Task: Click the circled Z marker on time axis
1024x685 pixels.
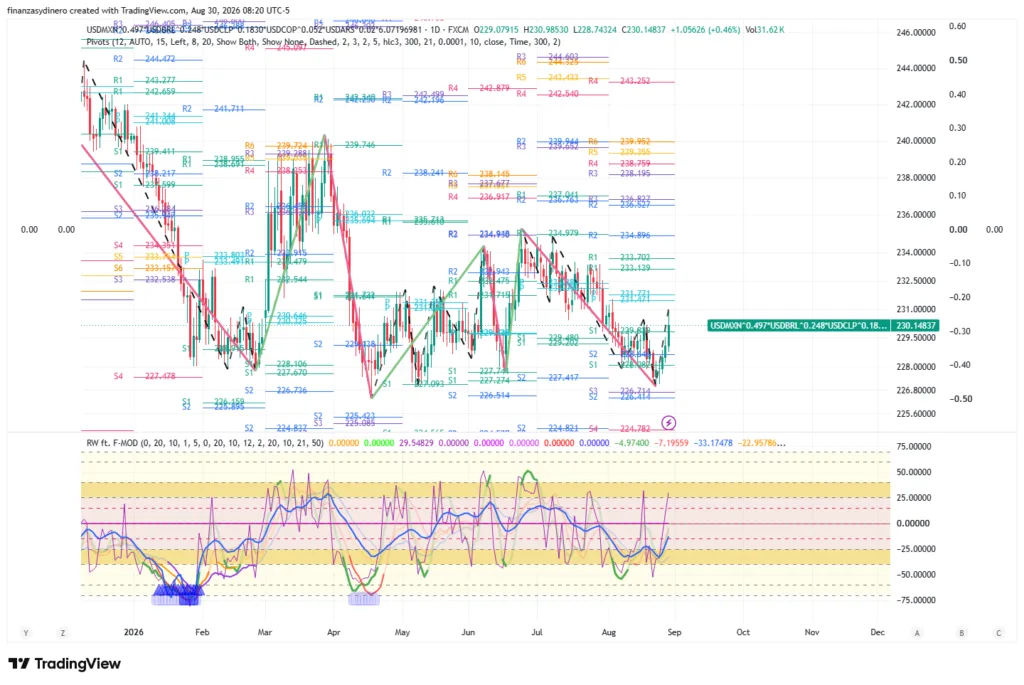Action: (63, 632)
